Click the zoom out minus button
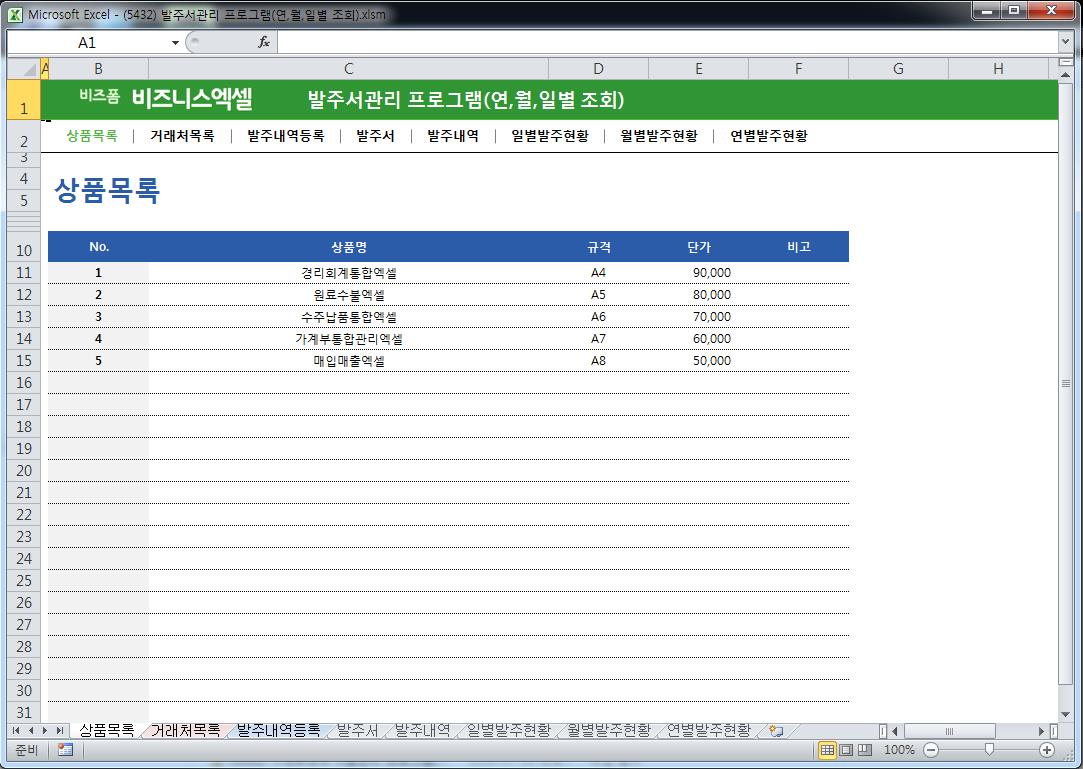Viewport: 1083px width, 769px height. (x=931, y=750)
